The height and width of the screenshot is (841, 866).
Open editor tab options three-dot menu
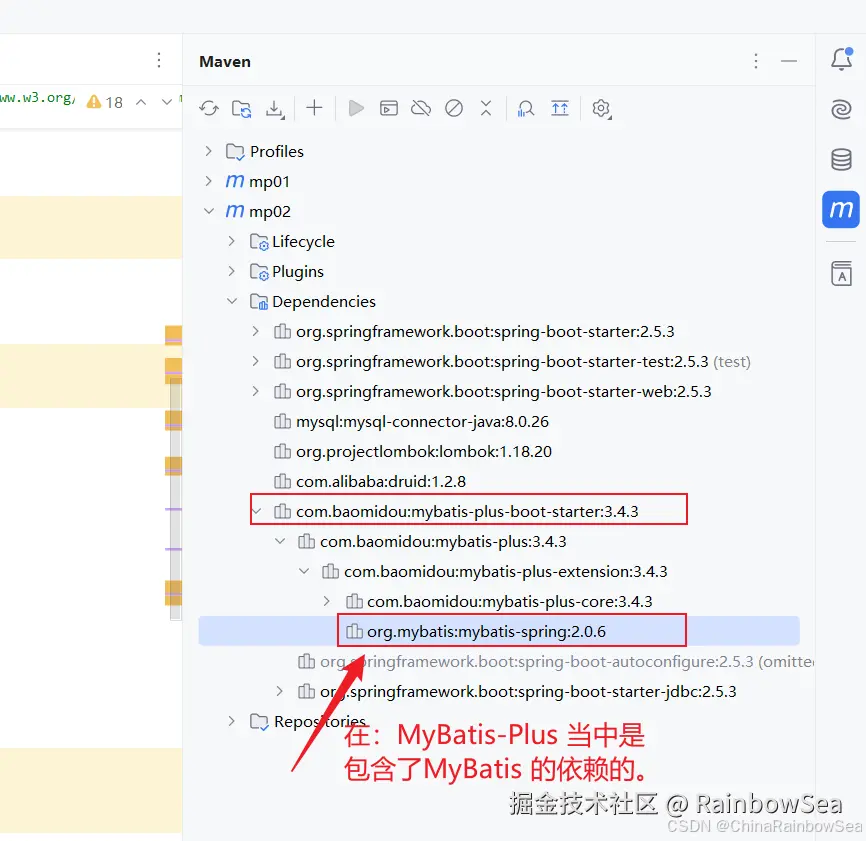pyautogui.click(x=159, y=60)
